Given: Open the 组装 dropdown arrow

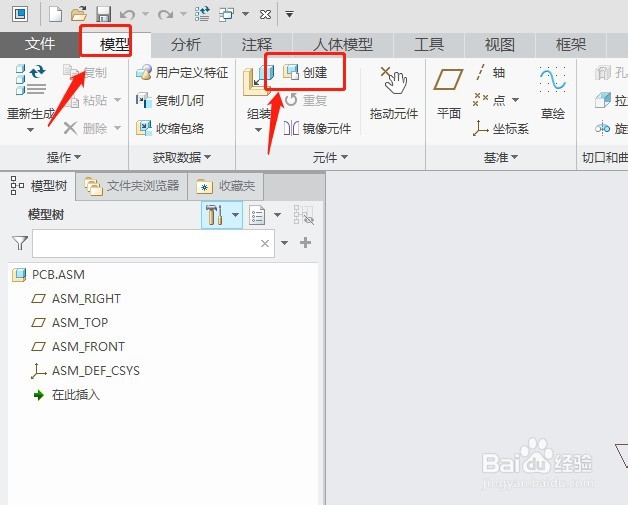Looking at the screenshot, I should tap(258, 130).
